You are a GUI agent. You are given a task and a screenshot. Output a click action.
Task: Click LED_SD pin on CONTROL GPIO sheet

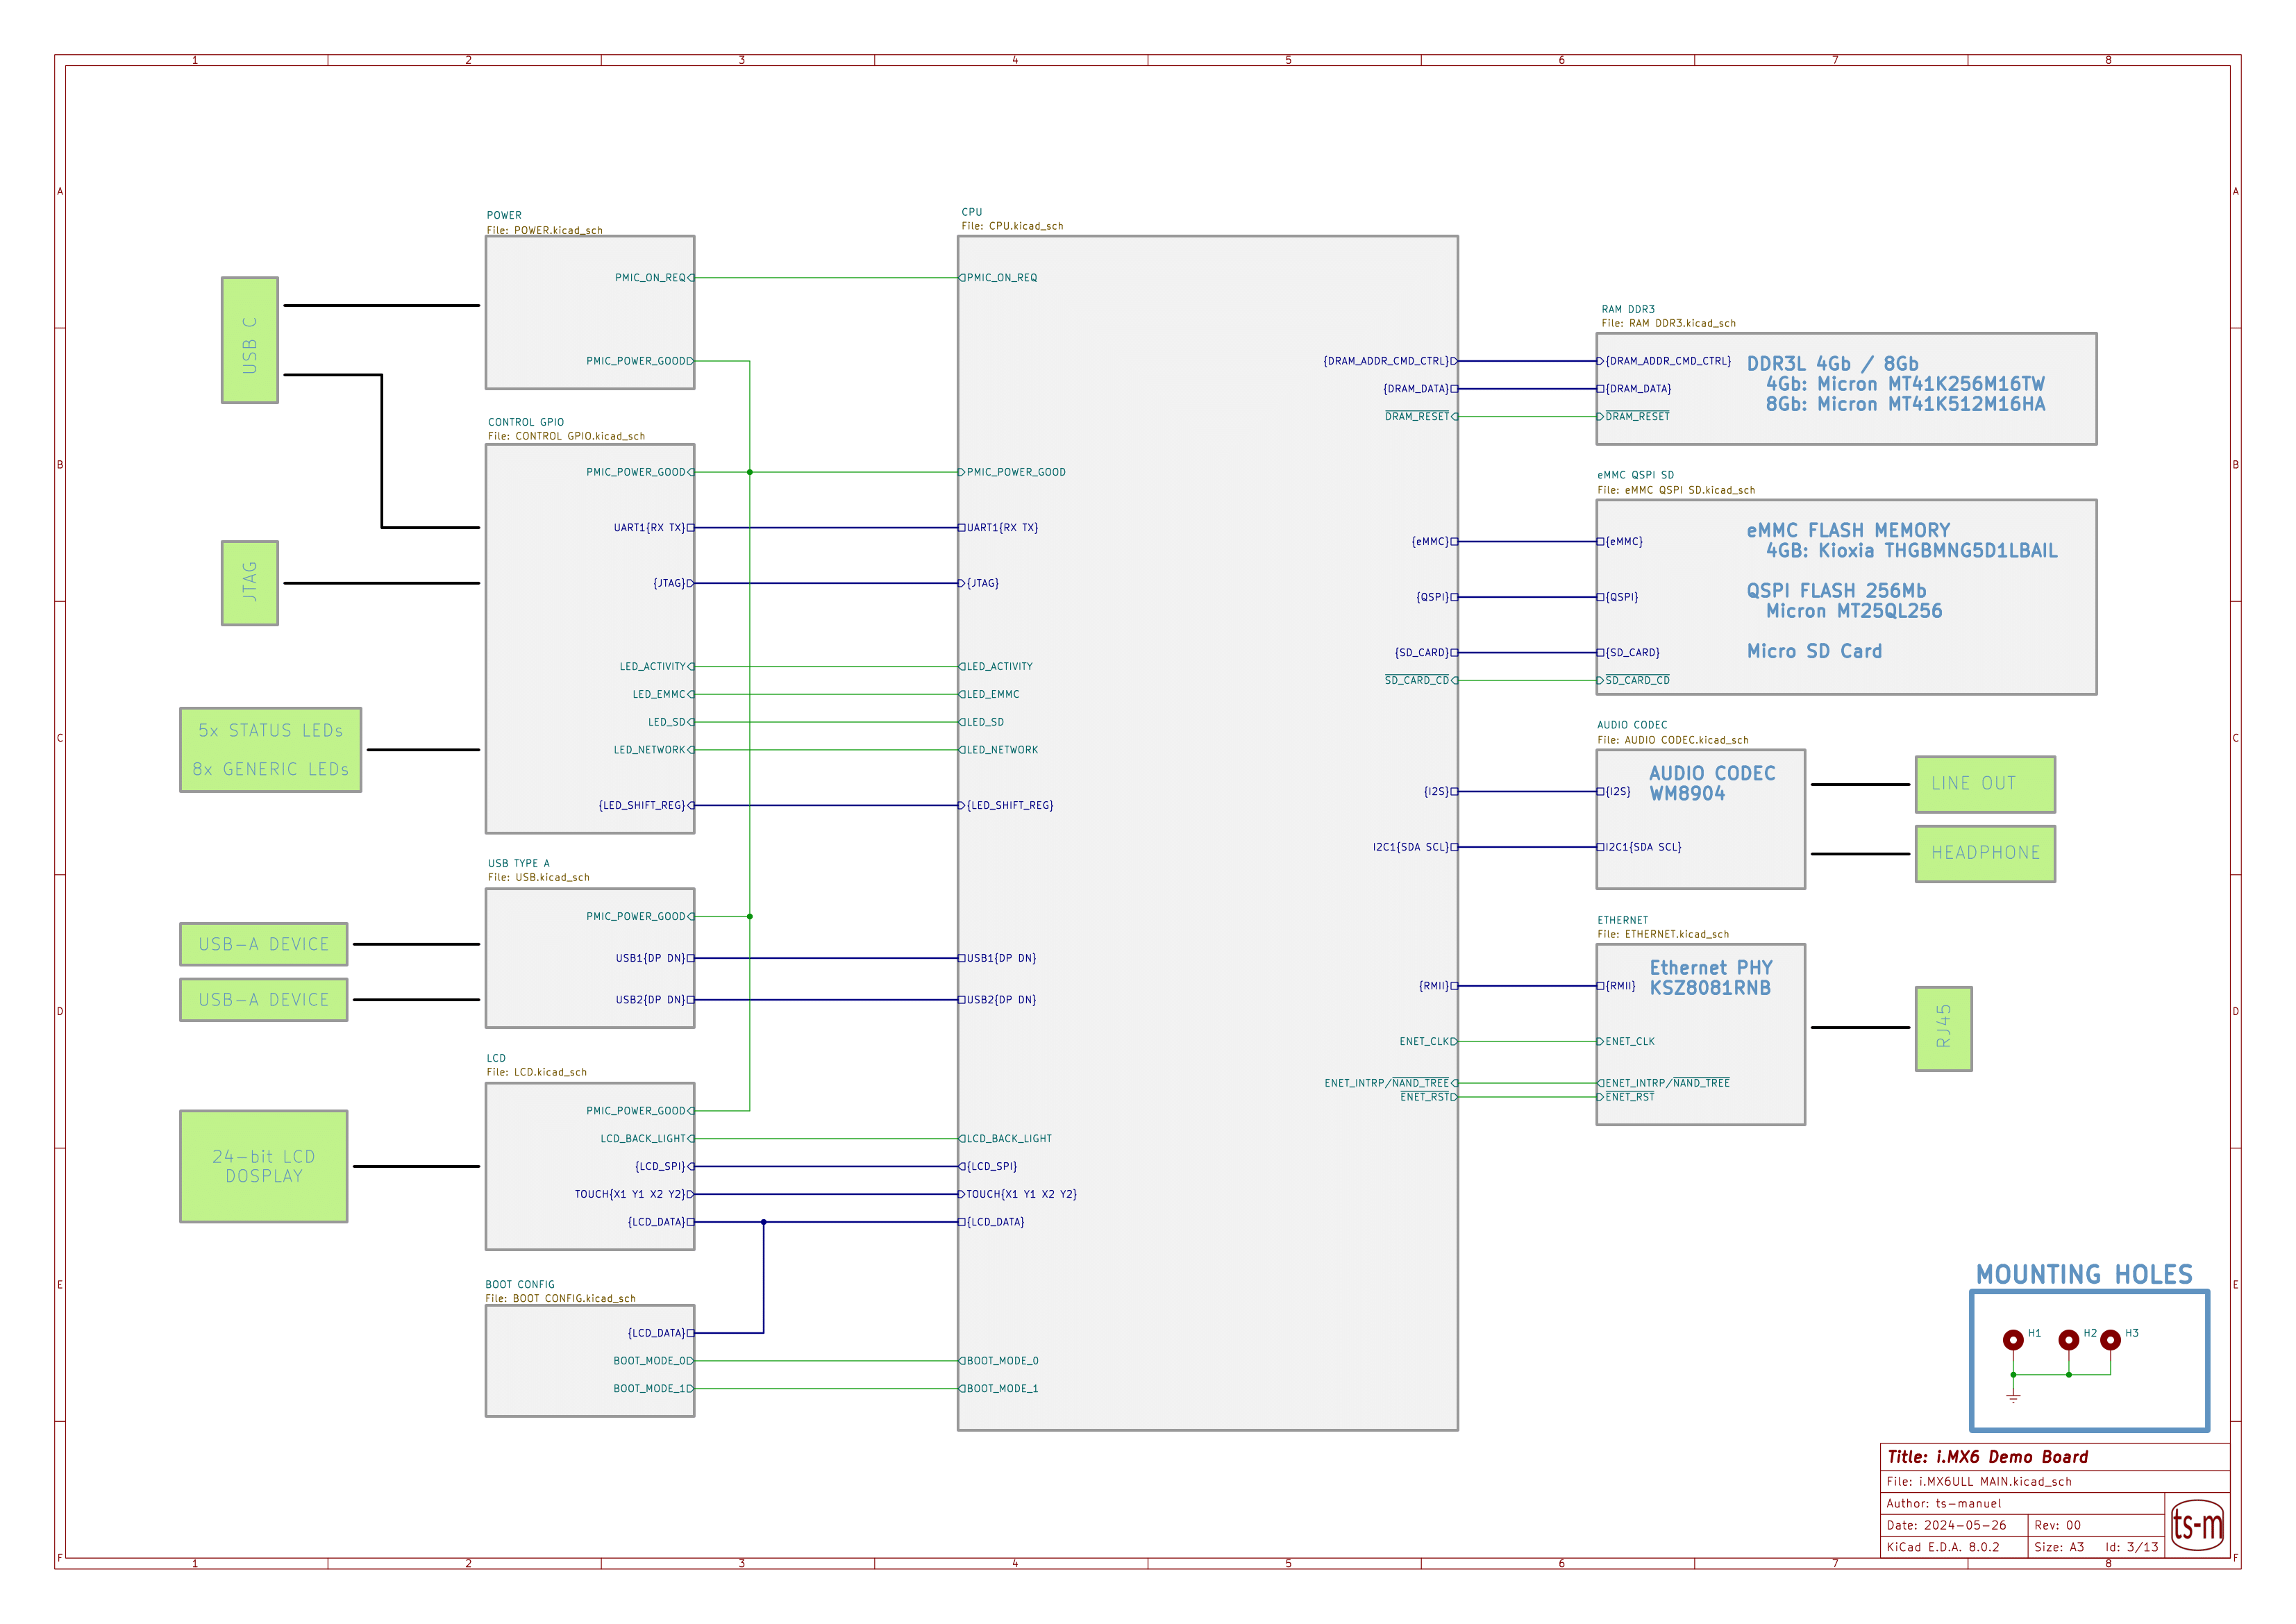pos(670,722)
